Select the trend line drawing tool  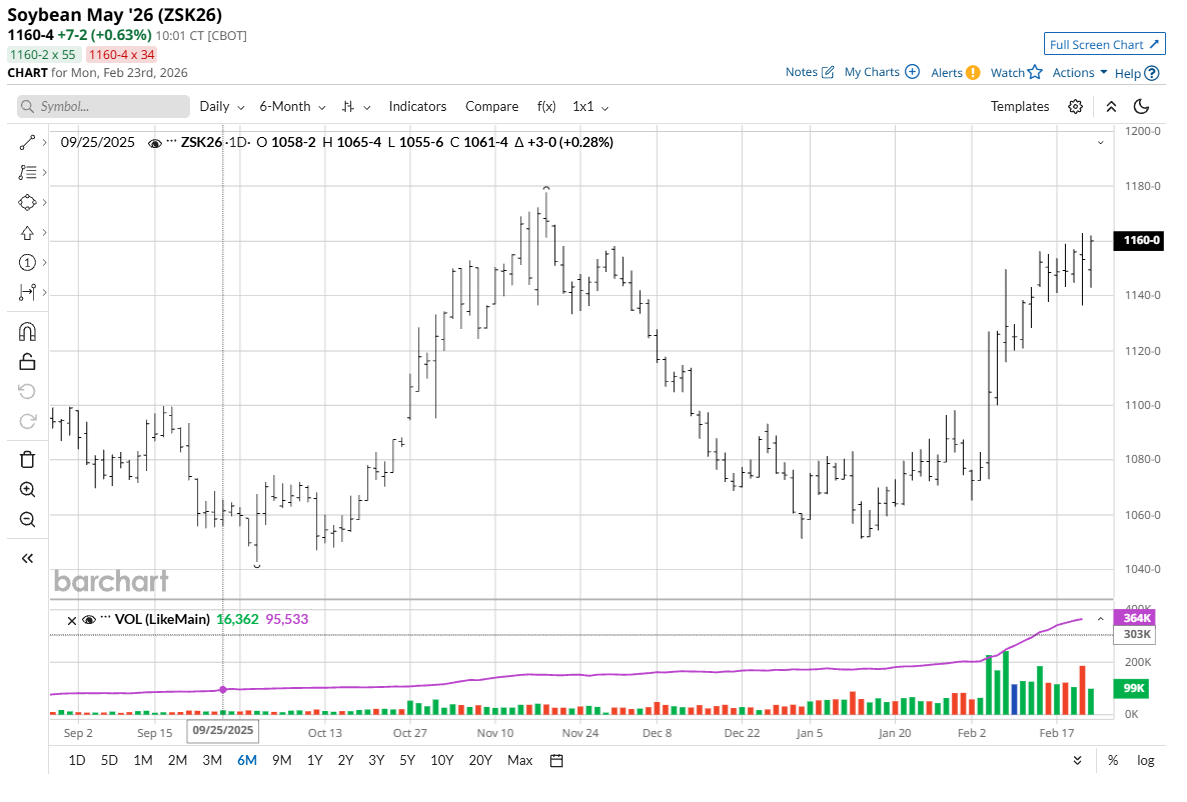click(27, 142)
